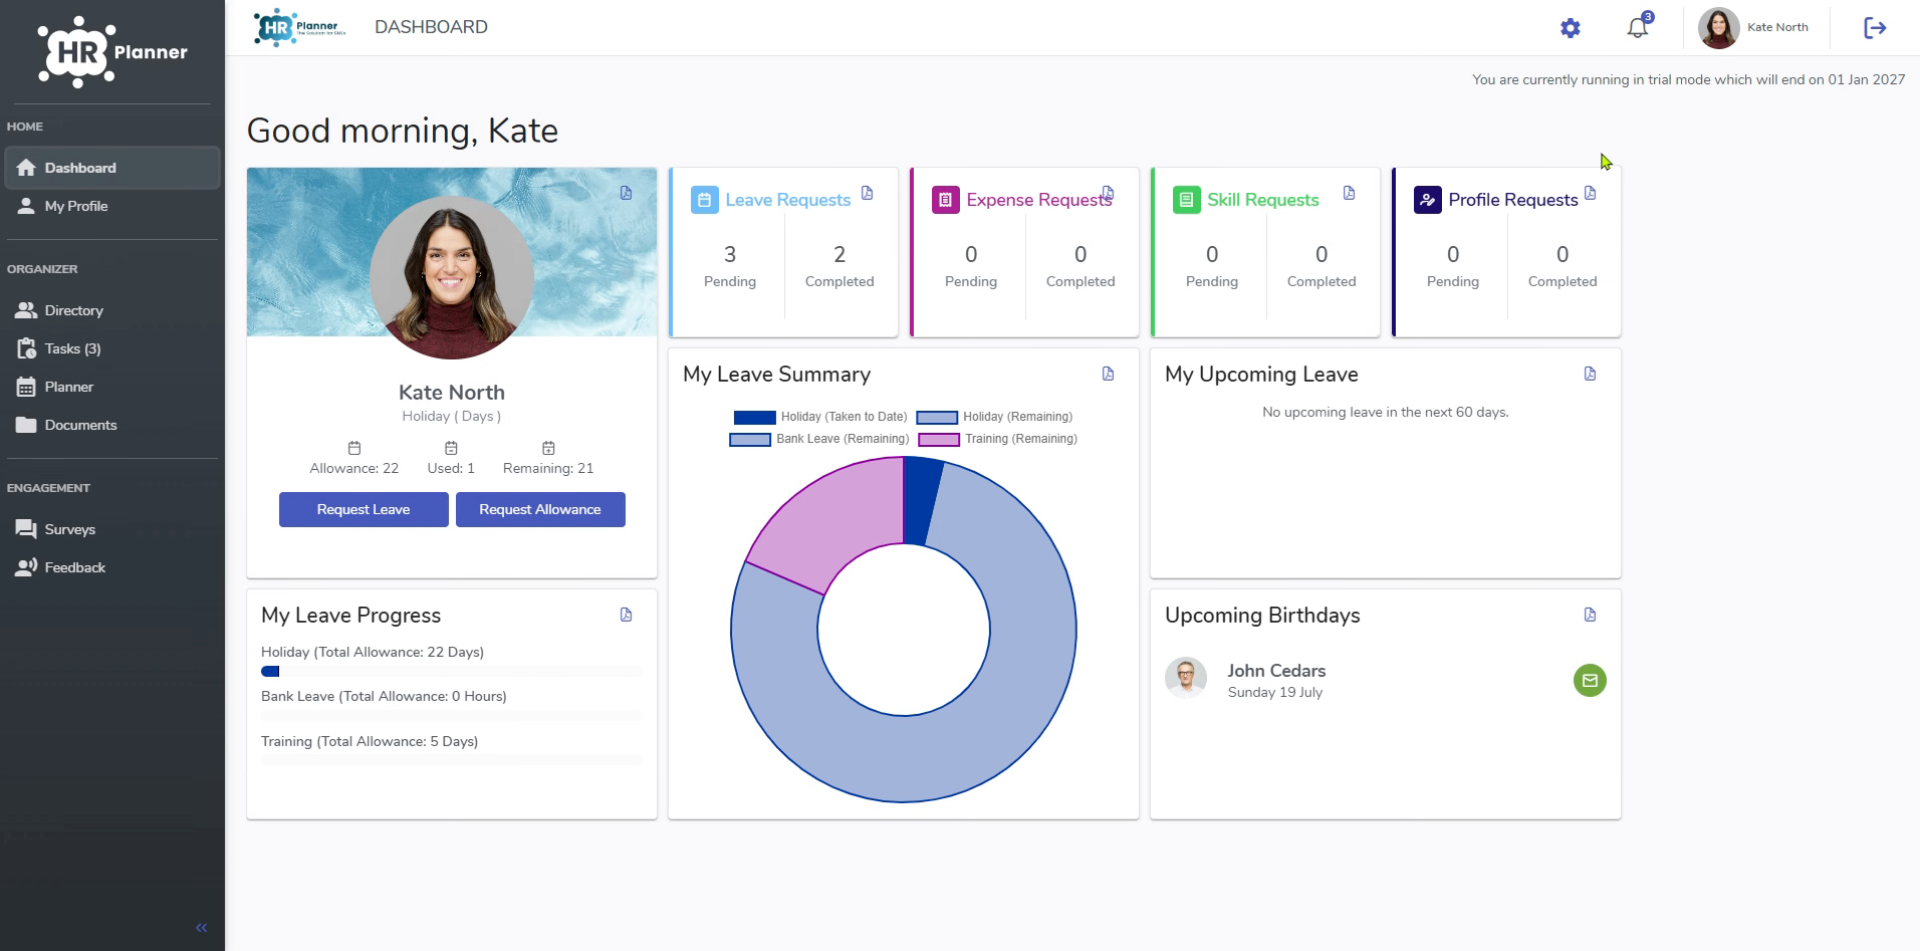Open Feedback in sidebar
This screenshot has height=951, width=1920.
[x=112, y=568]
